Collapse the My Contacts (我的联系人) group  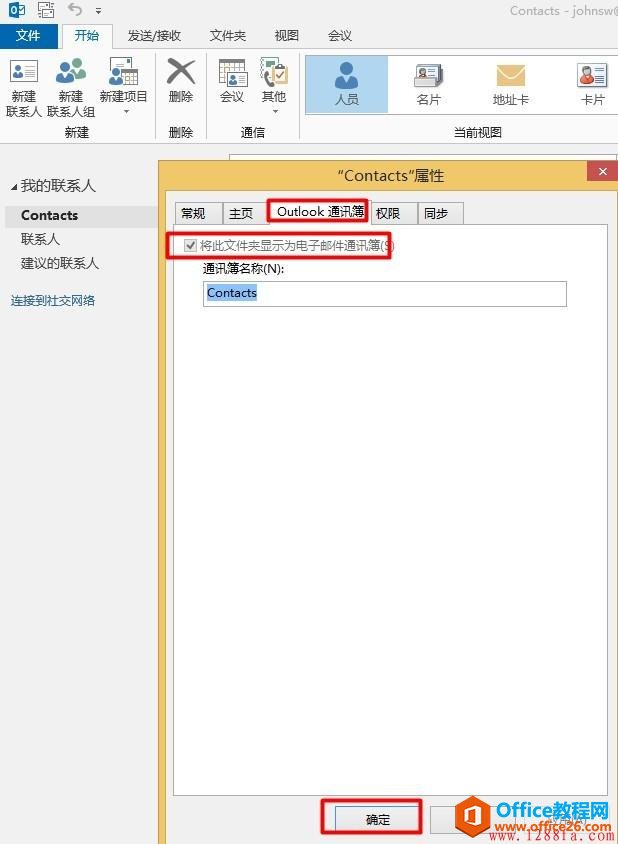click(x=14, y=187)
